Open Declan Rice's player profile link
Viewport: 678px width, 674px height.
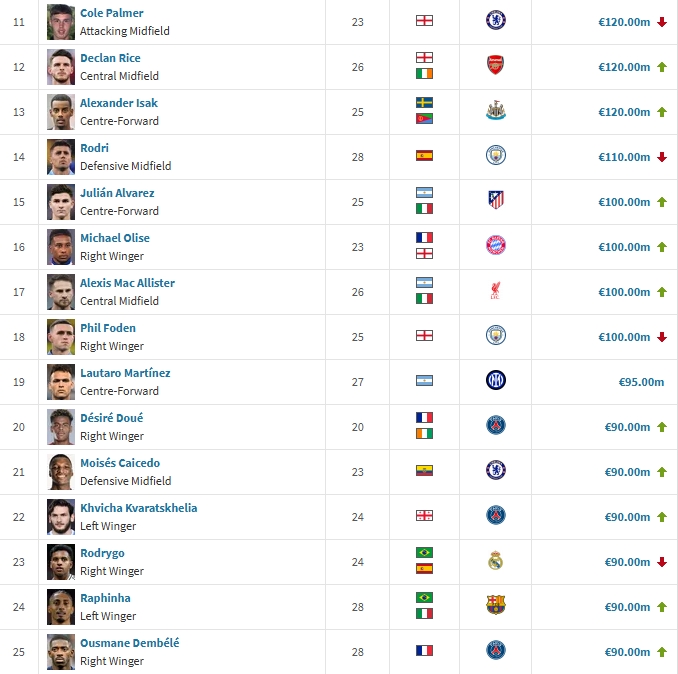point(110,58)
